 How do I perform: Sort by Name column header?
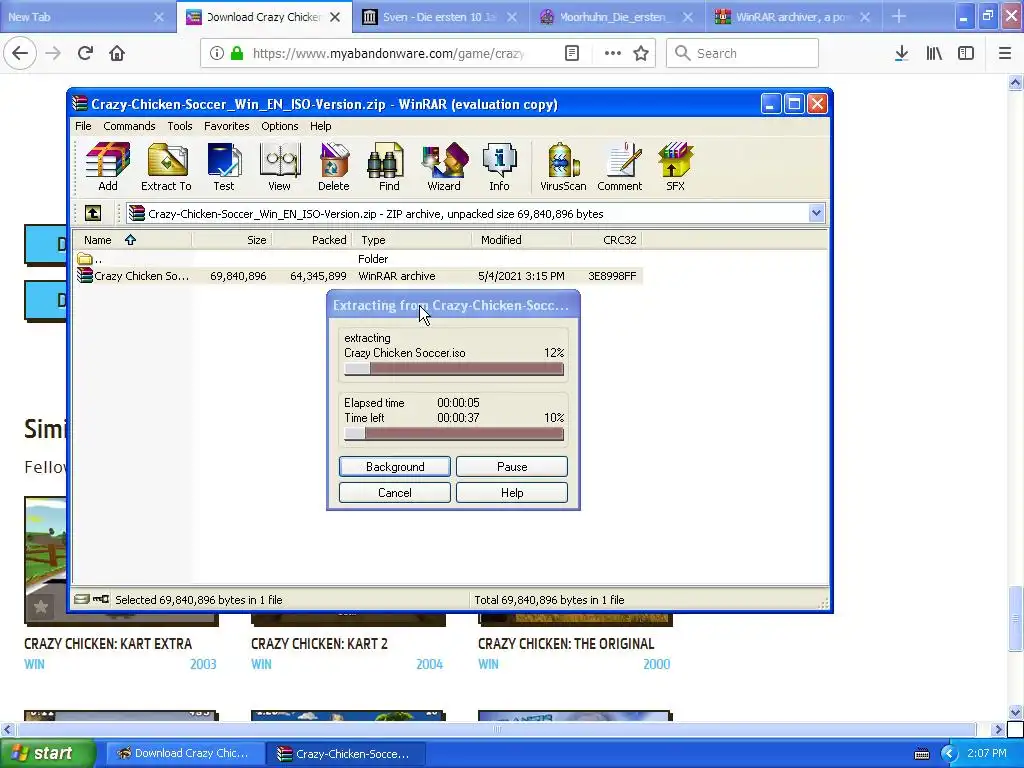[x=133, y=240]
